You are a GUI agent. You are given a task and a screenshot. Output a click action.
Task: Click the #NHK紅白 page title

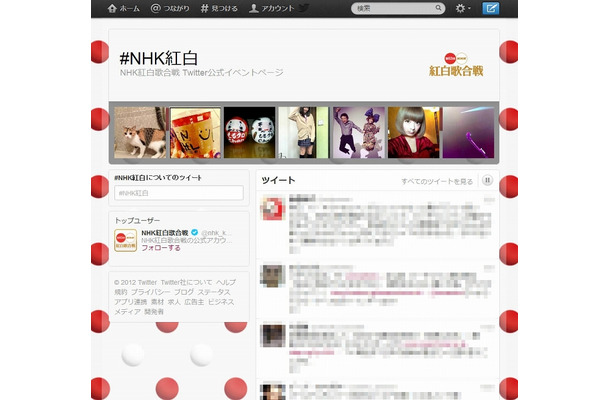[x=159, y=58]
